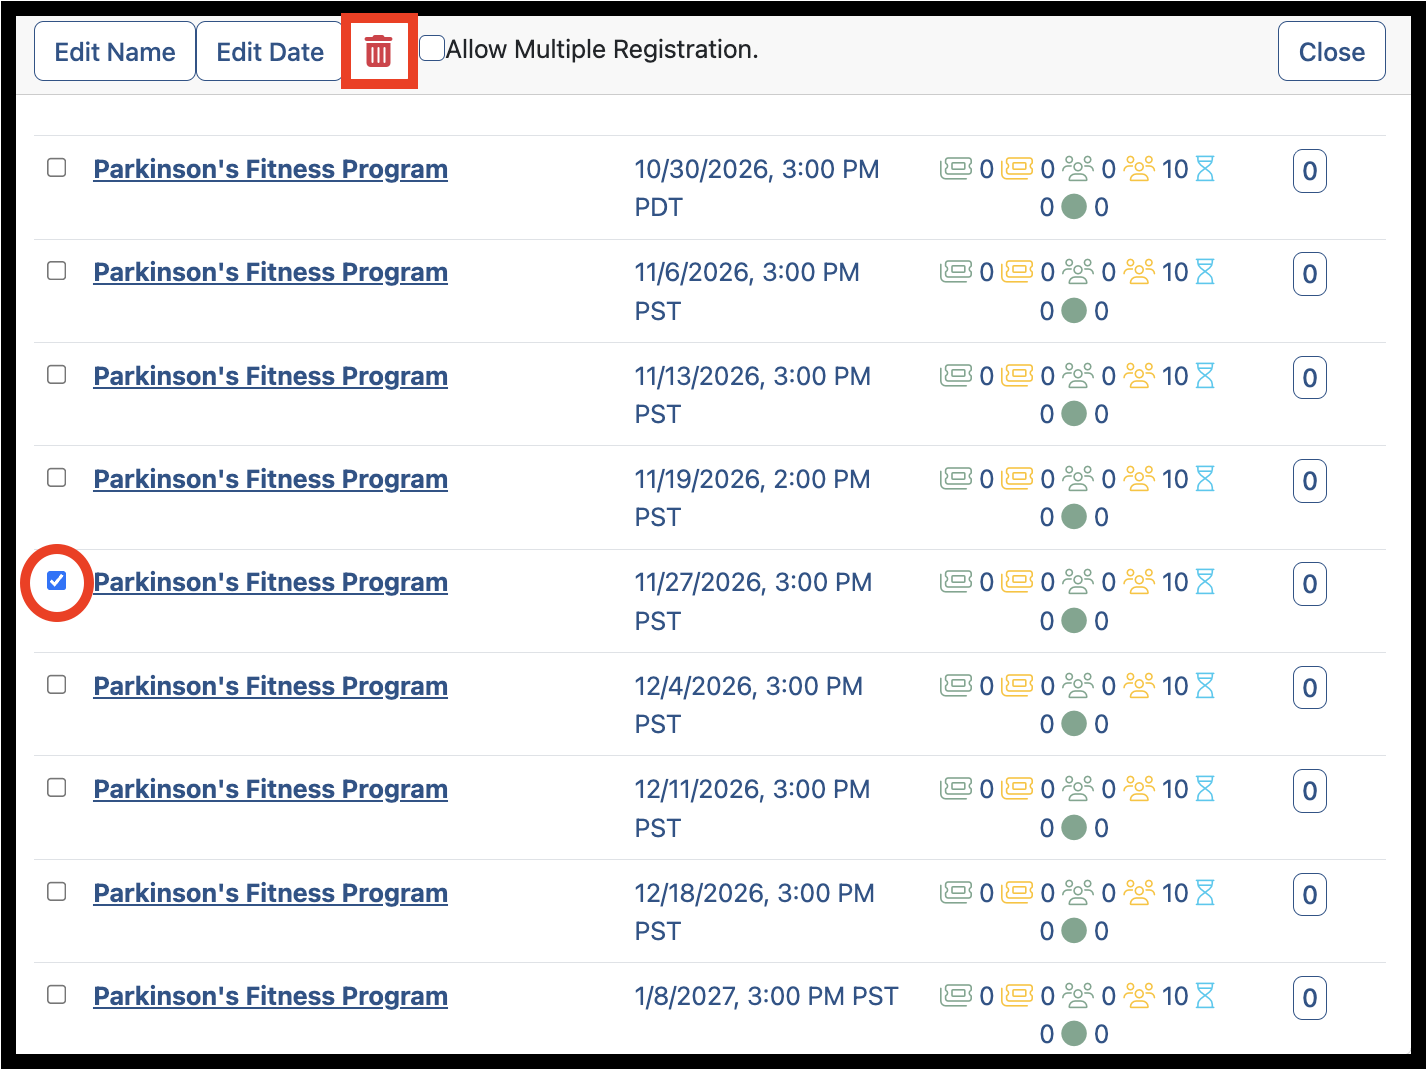Screen dimensions: 1428x1072
Task: Click green circle status in 12/4/2026 row
Action: click(1074, 724)
